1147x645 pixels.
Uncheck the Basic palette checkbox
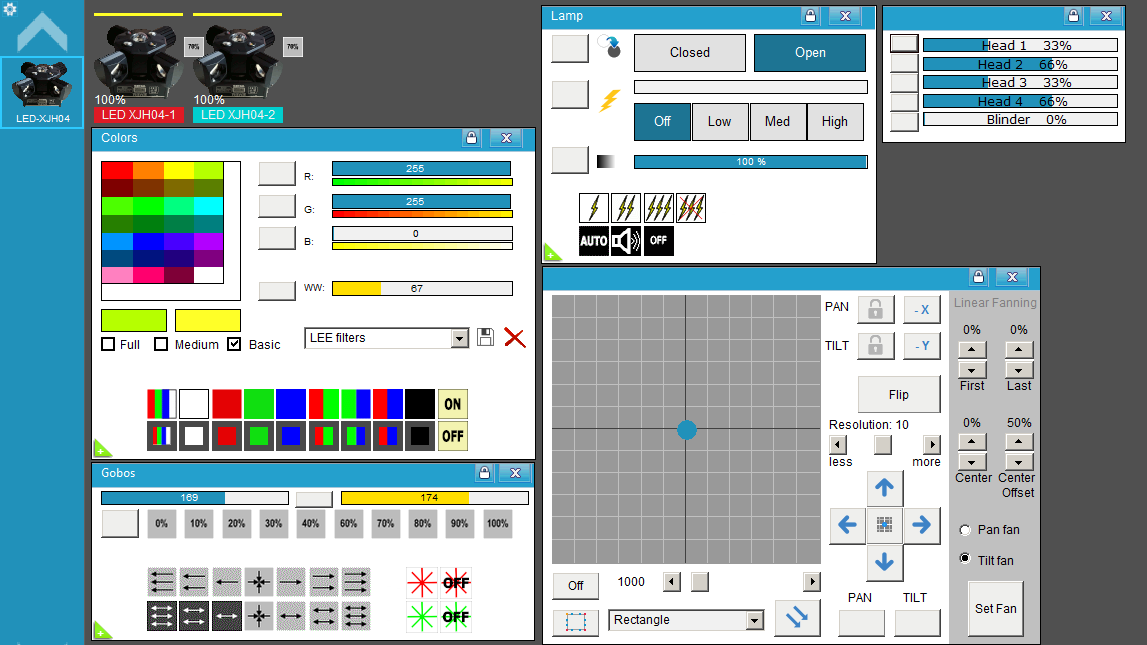coord(234,344)
